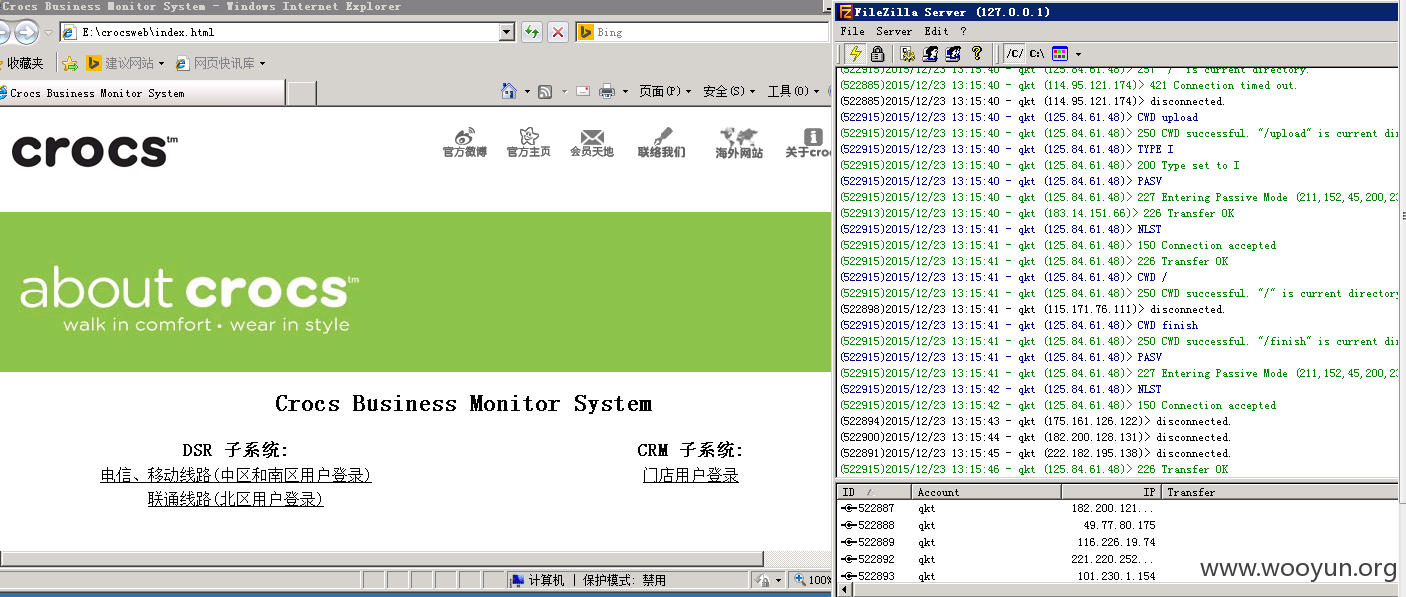This screenshot has height=597, width=1406.
Task: Click the add to favorites star icon
Action: click(x=70, y=63)
